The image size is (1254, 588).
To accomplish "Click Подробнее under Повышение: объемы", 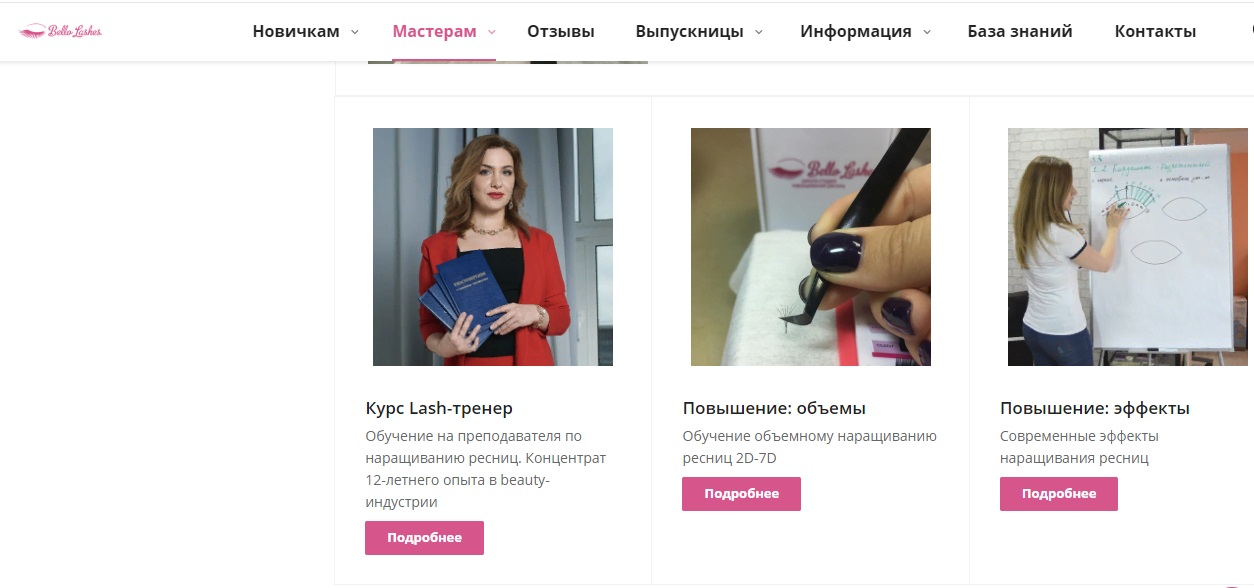I will tap(741, 494).
